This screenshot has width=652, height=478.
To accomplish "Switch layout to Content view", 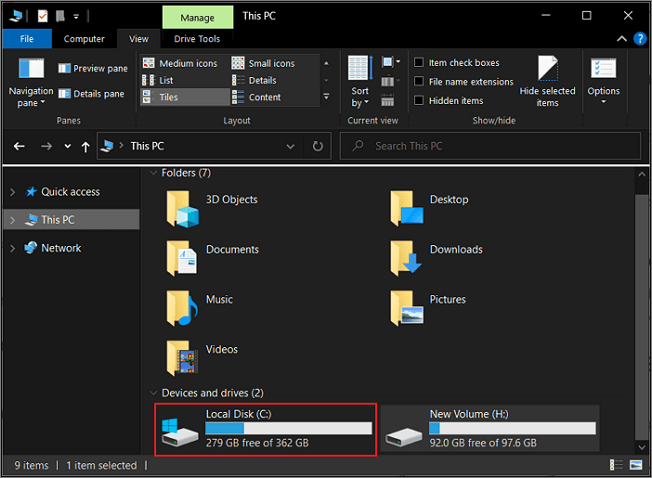I will (x=256, y=97).
